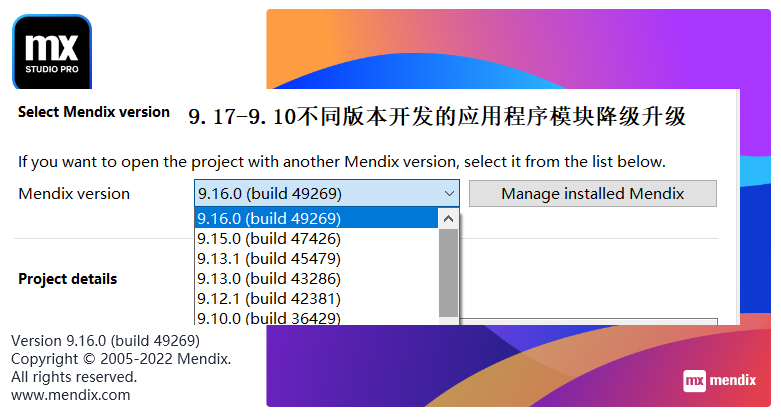Viewport: 781px width, 420px height.
Task: Click the MX Studio Pro logo
Action: (x=51, y=51)
